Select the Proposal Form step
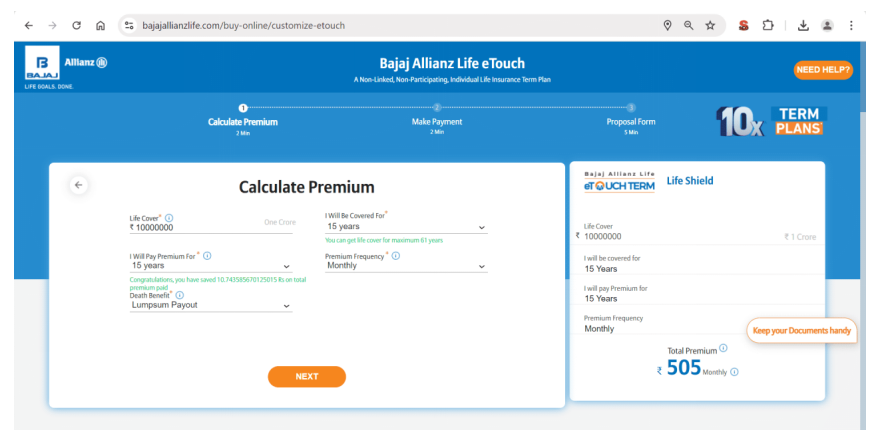The width and height of the screenshot is (878, 444). point(631,120)
